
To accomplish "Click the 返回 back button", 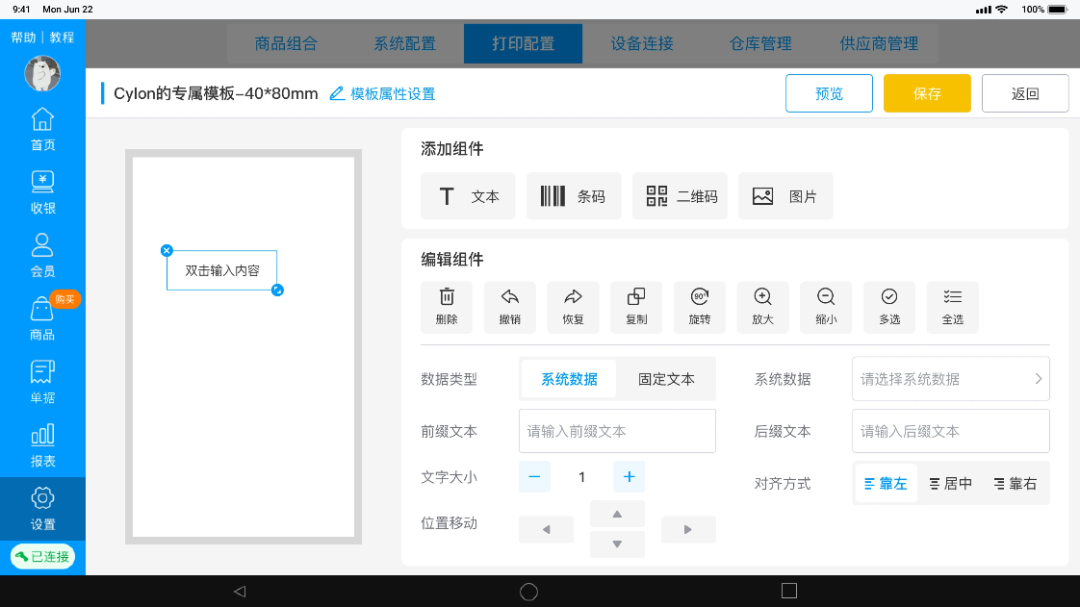I will [x=1025, y=94].
